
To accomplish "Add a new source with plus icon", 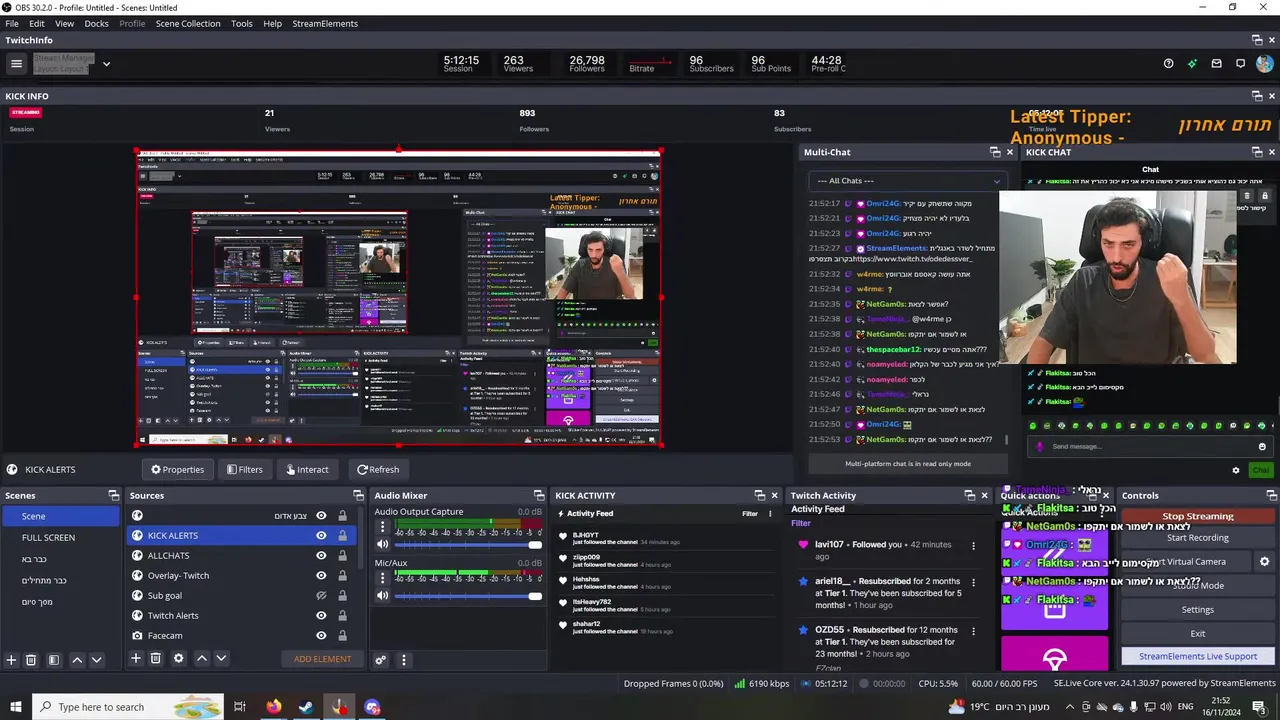I will point(136,658).
